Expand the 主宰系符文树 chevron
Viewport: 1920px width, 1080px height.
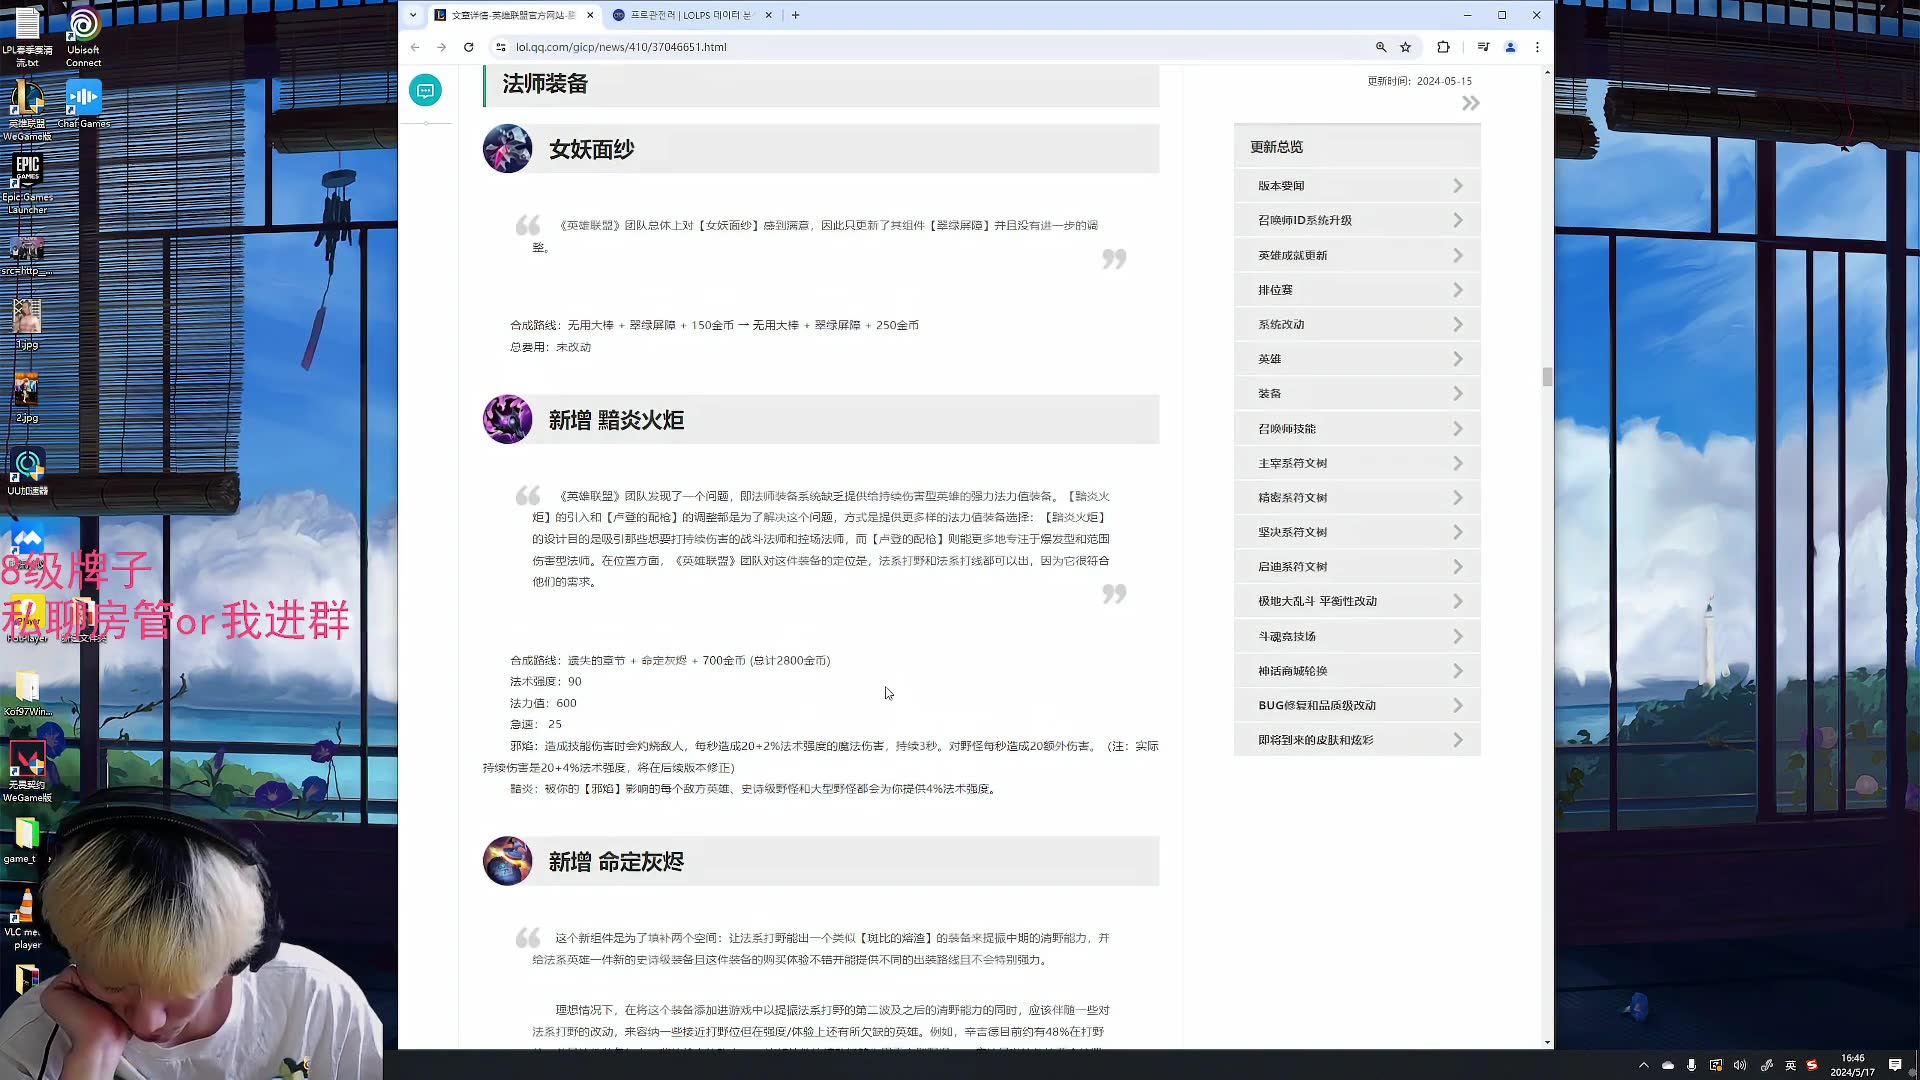1458,463
